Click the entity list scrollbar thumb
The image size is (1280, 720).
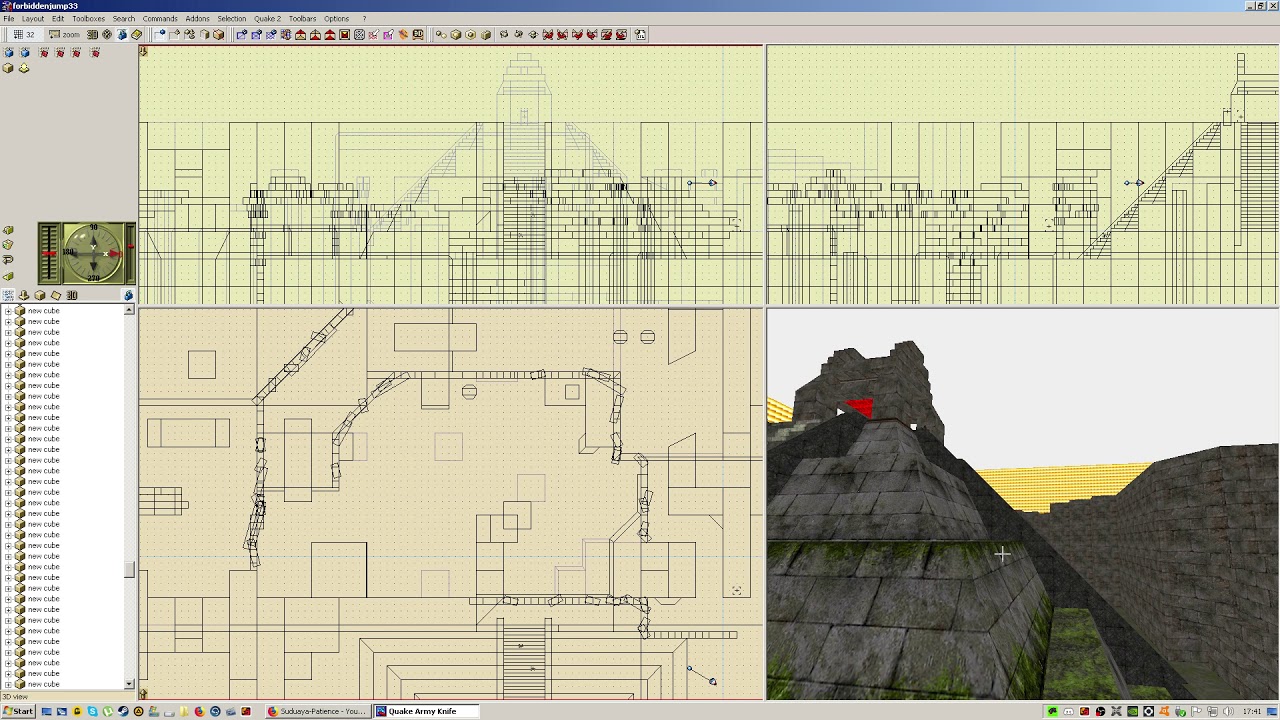[x=129, y=570]
